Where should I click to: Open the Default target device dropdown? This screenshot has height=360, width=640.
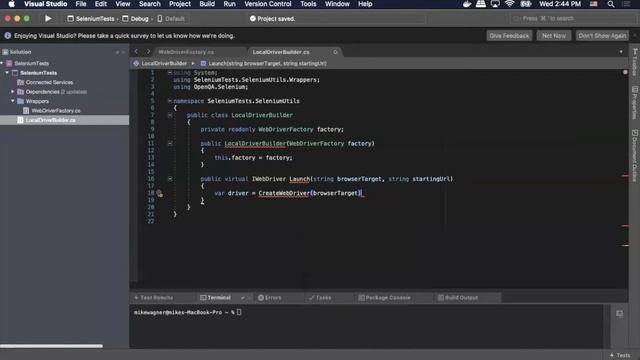click(x=171, y=19)
